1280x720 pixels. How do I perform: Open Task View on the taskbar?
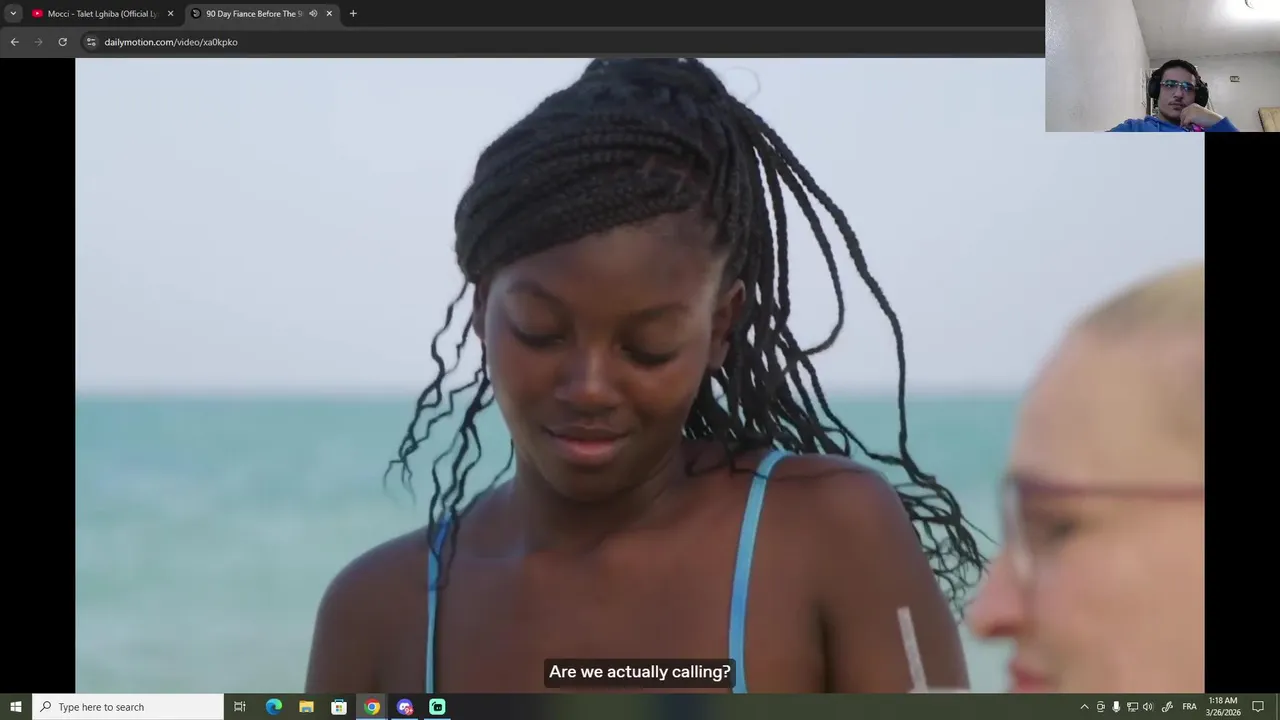pos(240,707)
